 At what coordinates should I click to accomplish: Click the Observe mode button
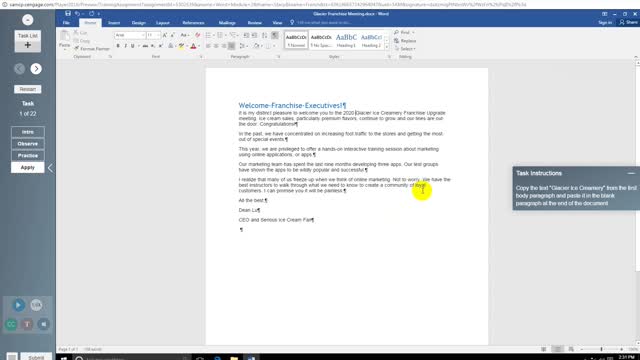coord(28,144)
